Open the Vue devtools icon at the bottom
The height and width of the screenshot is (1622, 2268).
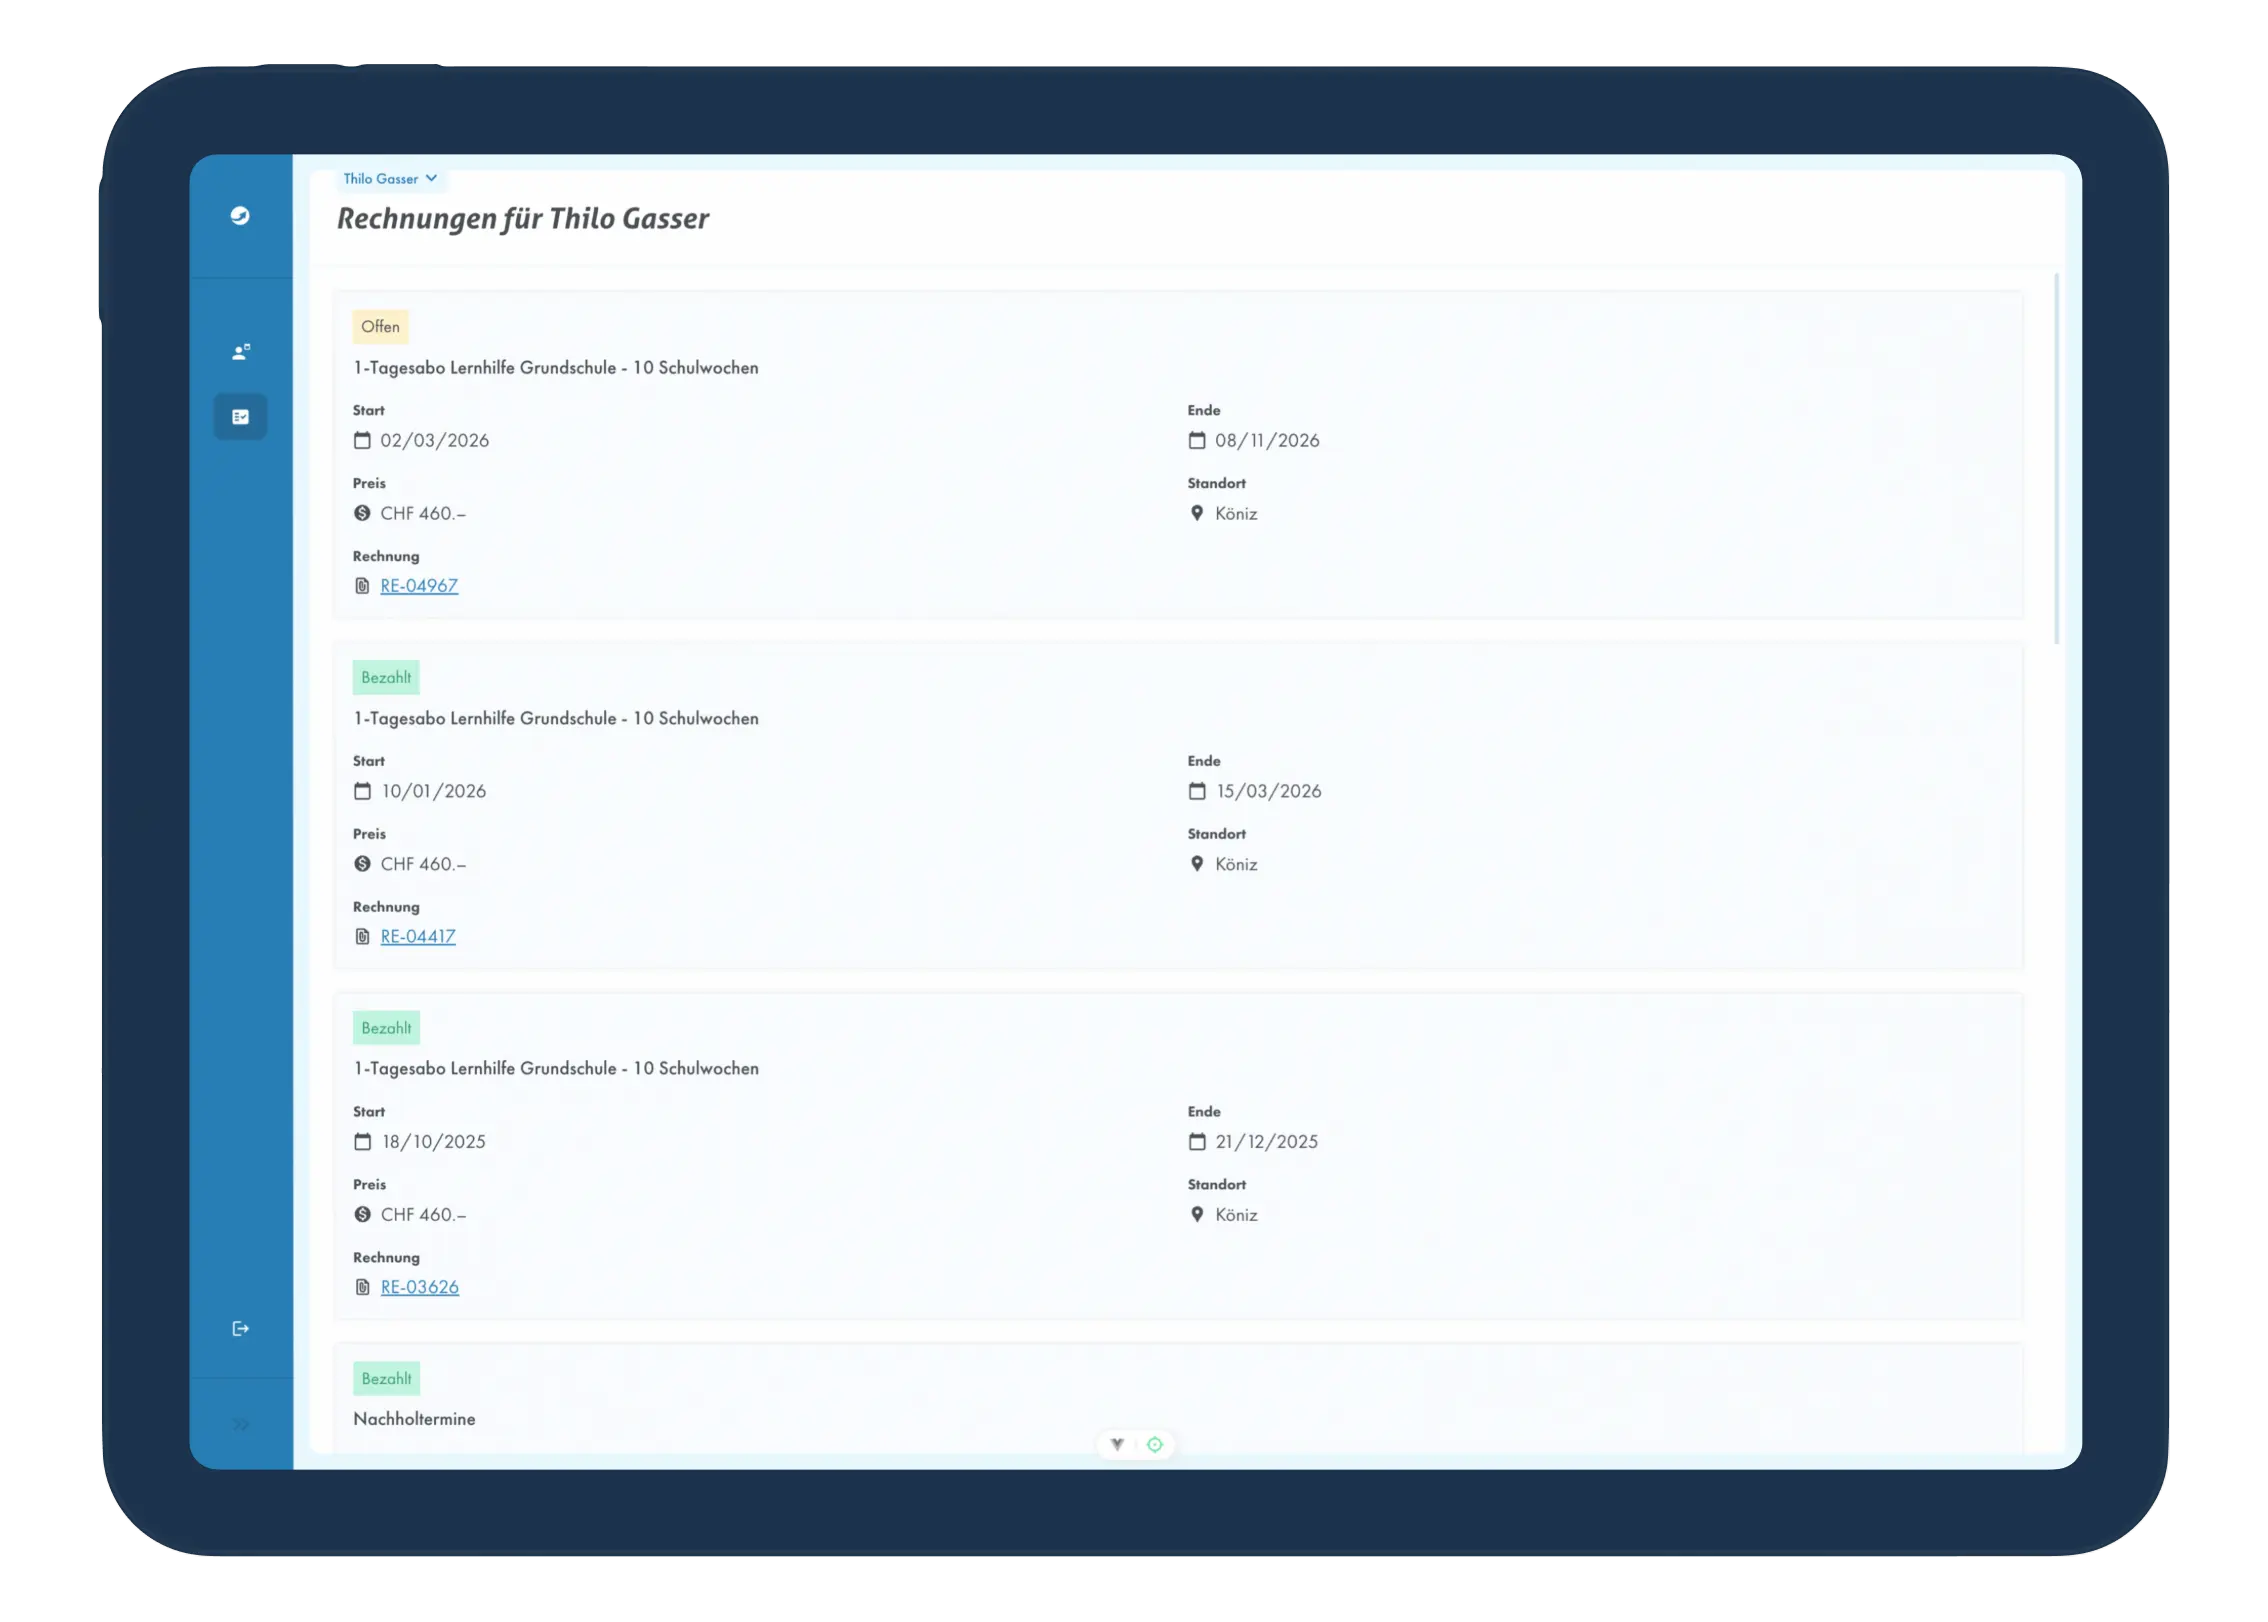click(1117, 1444)
